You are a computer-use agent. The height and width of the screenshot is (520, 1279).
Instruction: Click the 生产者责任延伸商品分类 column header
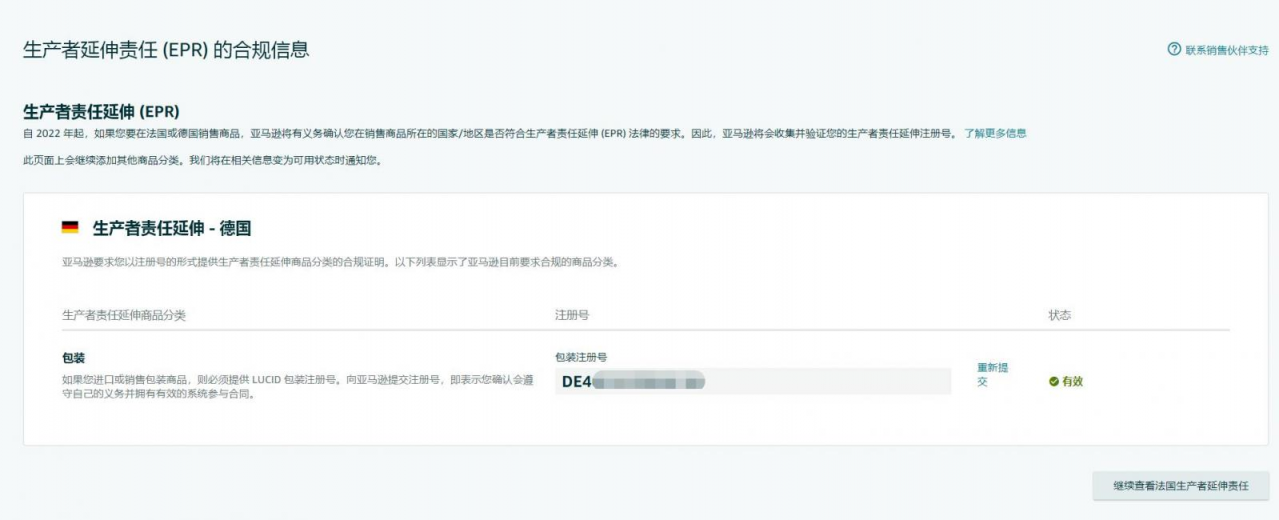pos(124,315)
